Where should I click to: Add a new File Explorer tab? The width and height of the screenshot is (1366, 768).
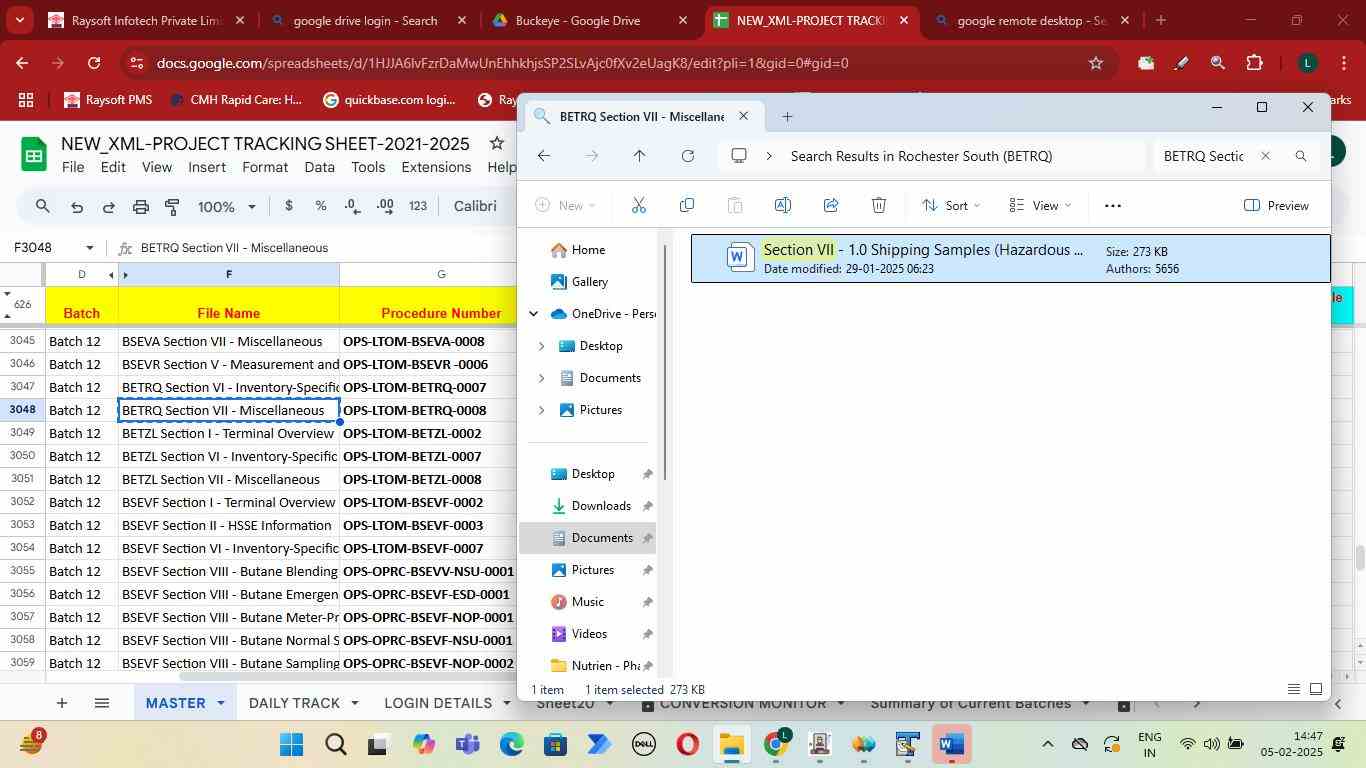coord(787,117)
